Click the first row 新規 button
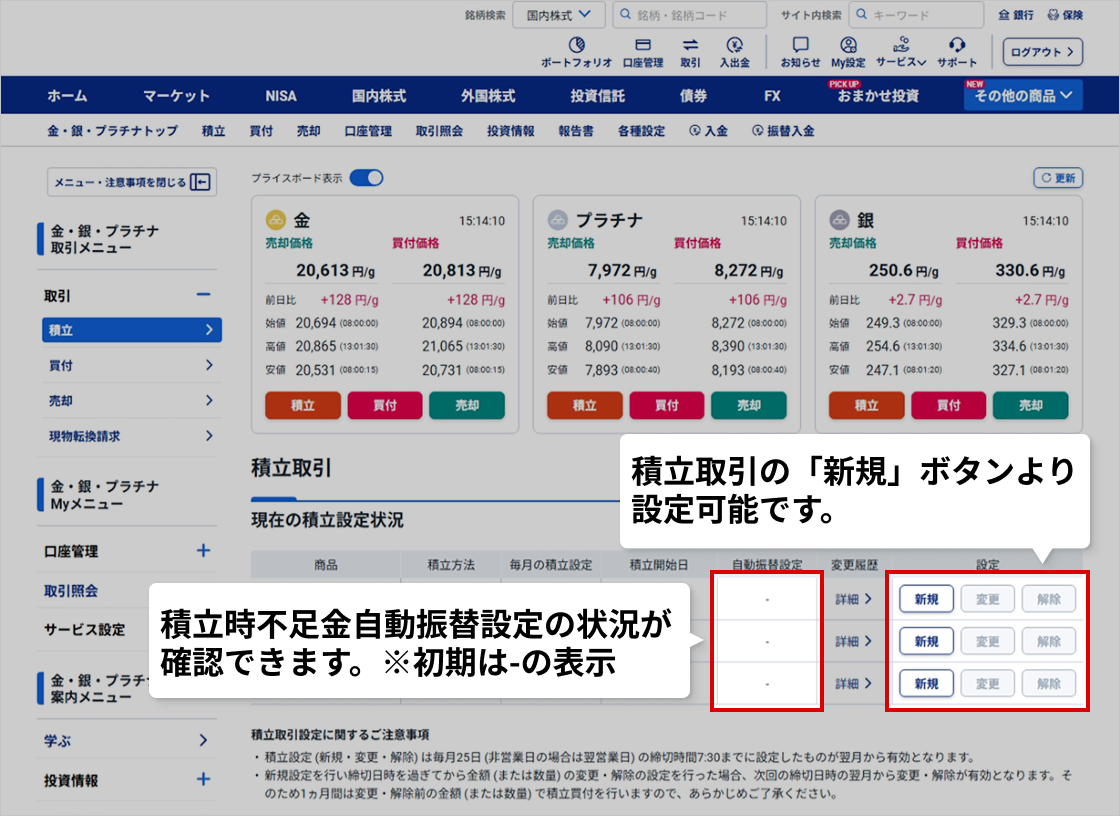 coord(926,599)
